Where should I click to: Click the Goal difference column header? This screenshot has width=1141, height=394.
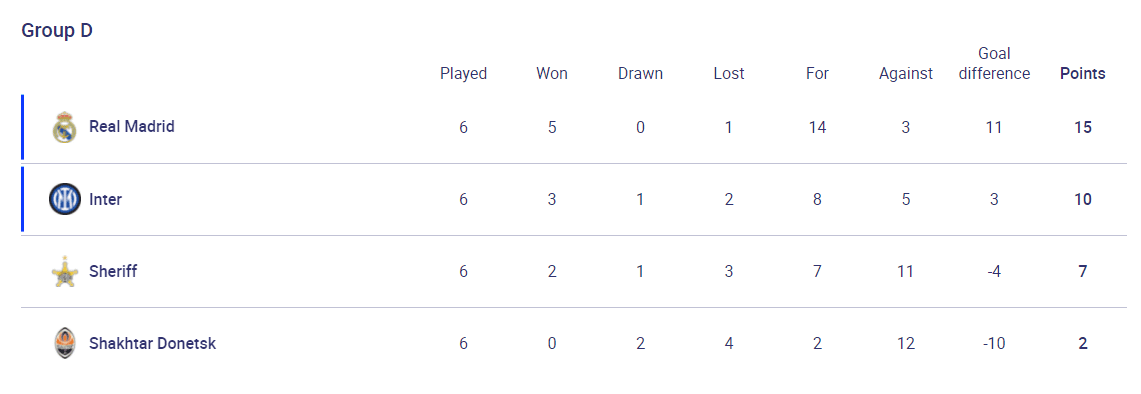pyautogui.click(x=994, y=64)
